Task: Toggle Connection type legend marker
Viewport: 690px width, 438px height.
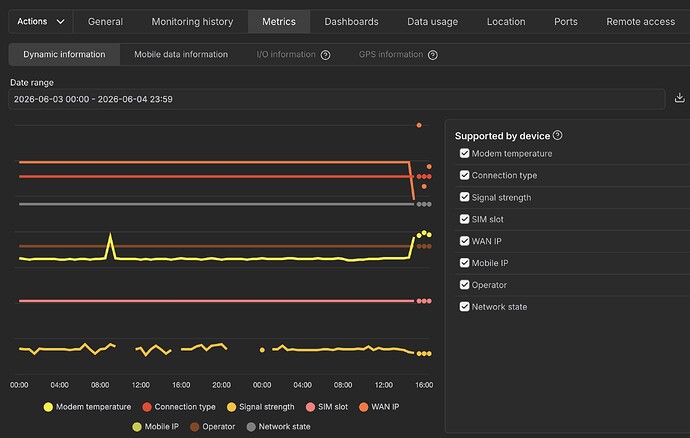Action: (147, 407)
